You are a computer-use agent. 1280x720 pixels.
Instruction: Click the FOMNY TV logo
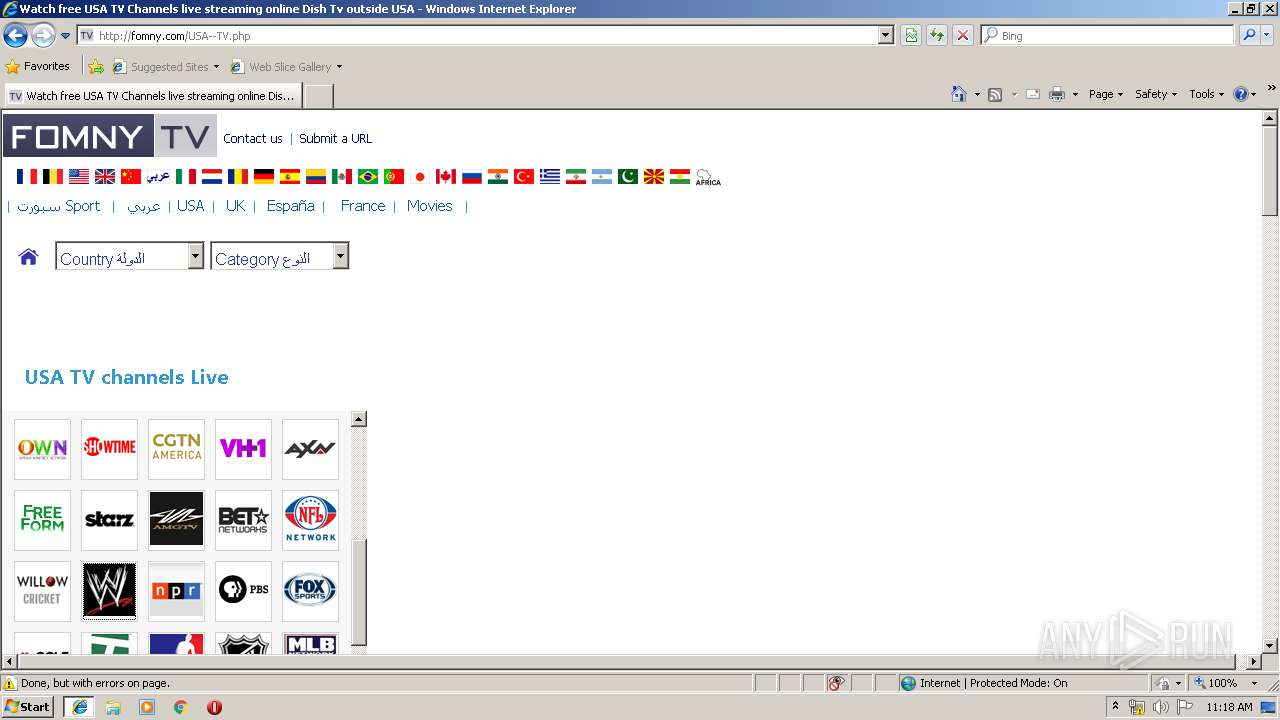(110, 135)
